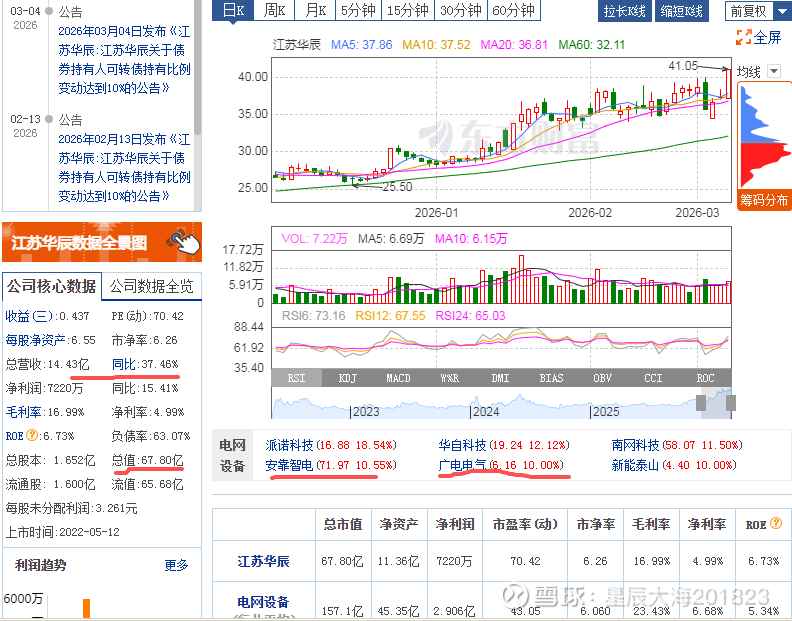Open the 03-04 convertible bond announcement link
Screen dimensions: 792x621
click(124, 60)
